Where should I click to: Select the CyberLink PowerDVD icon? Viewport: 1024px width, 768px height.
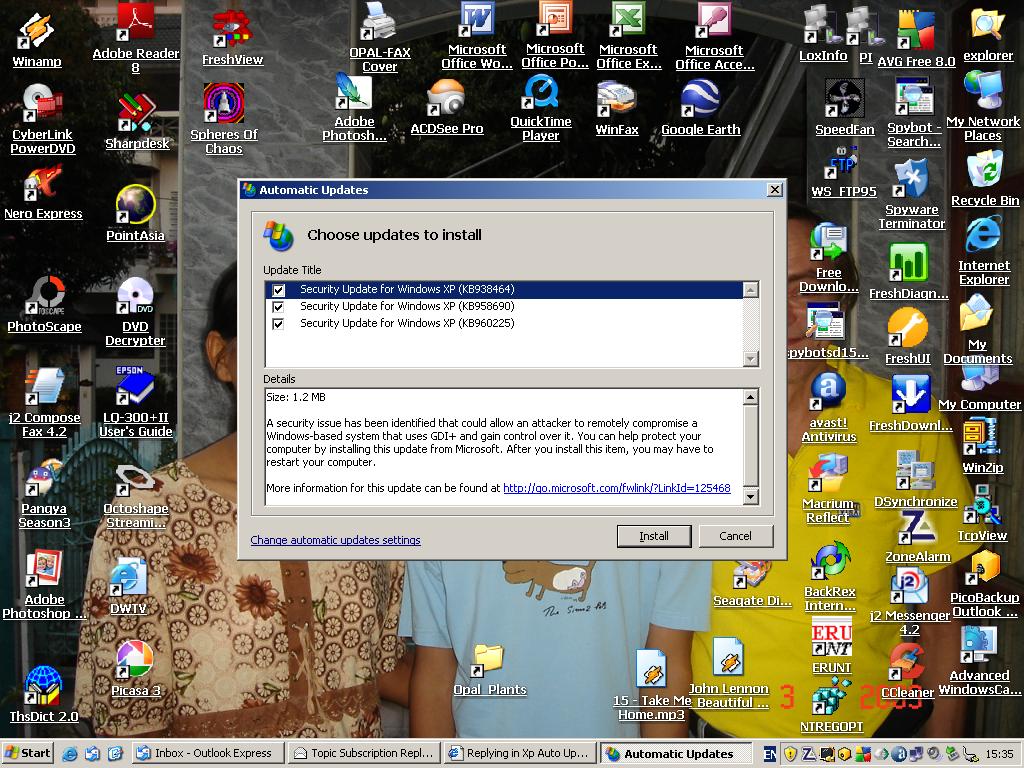42,120
